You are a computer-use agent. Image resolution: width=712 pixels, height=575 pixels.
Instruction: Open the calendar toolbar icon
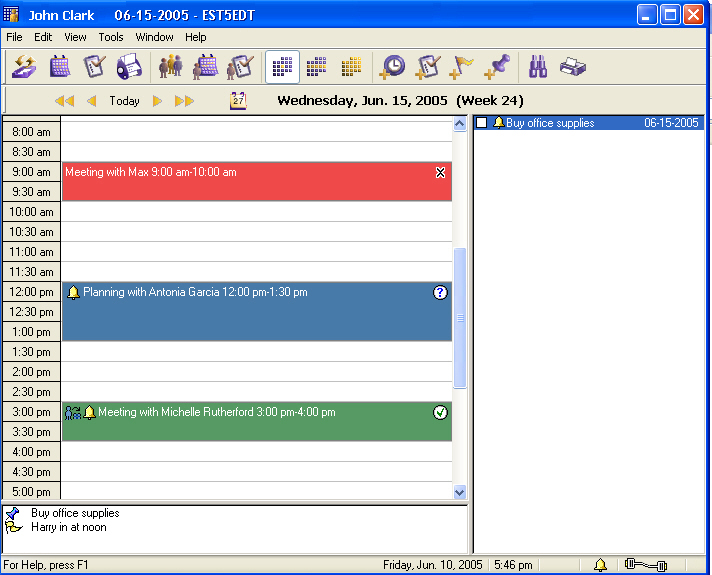59,67
